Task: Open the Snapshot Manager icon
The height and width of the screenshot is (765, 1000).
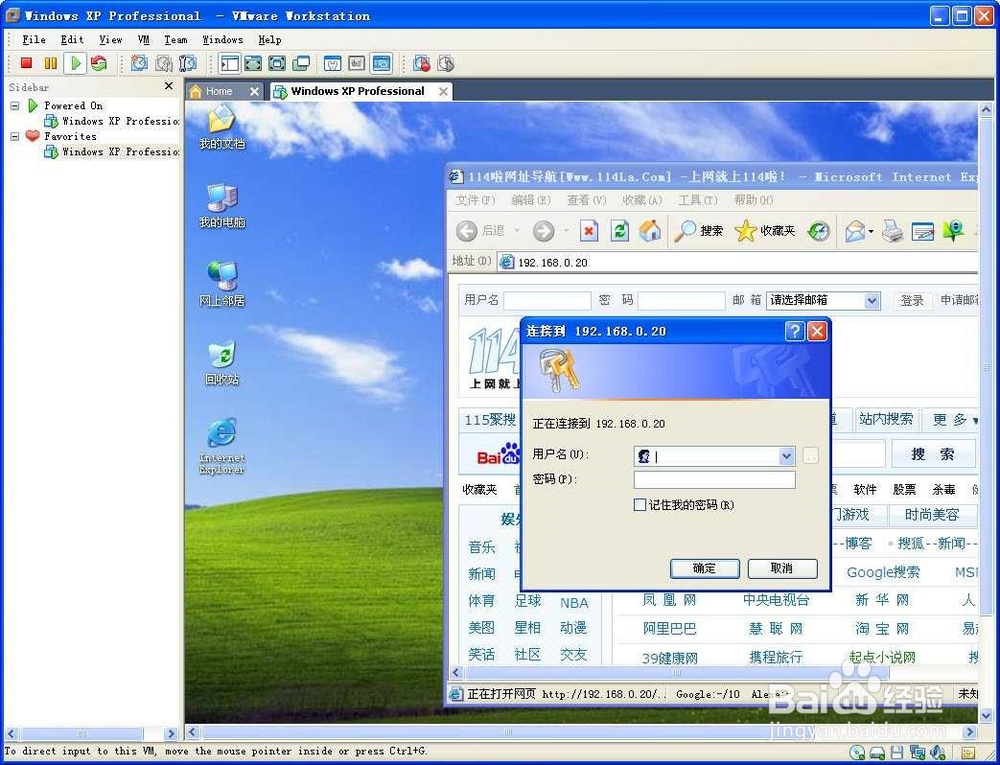Action: 188,63
